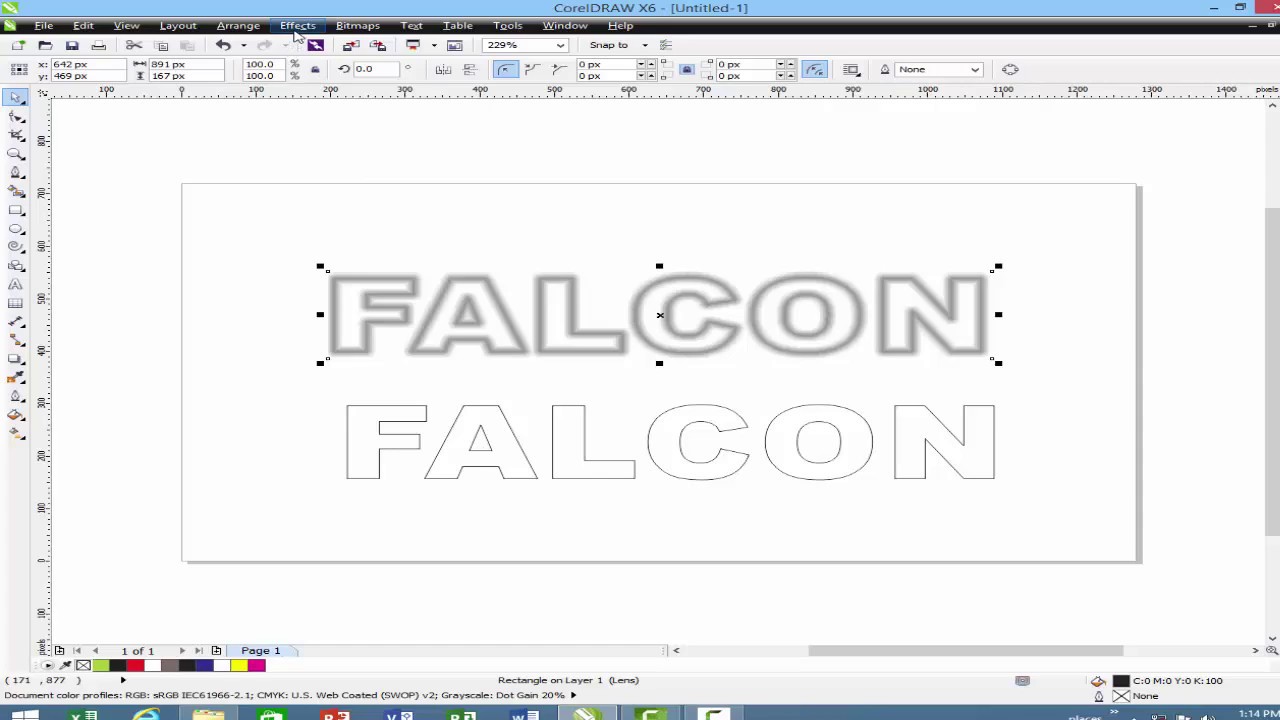Enable Round corner style
Image resolution: width=1280 pixels, height=720 pixels.
(x=505, y=69)
